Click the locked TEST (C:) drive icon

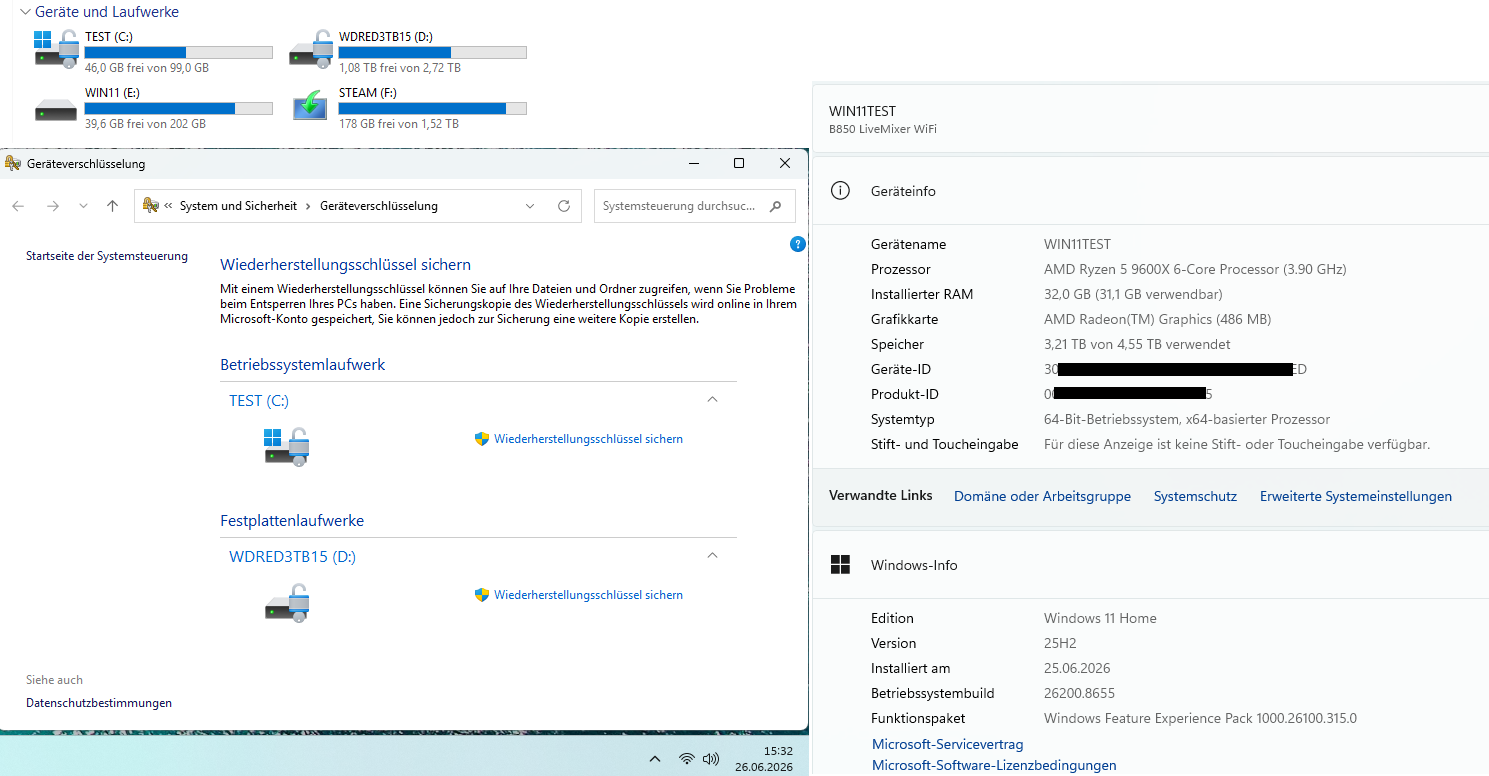tap(287, 446)
